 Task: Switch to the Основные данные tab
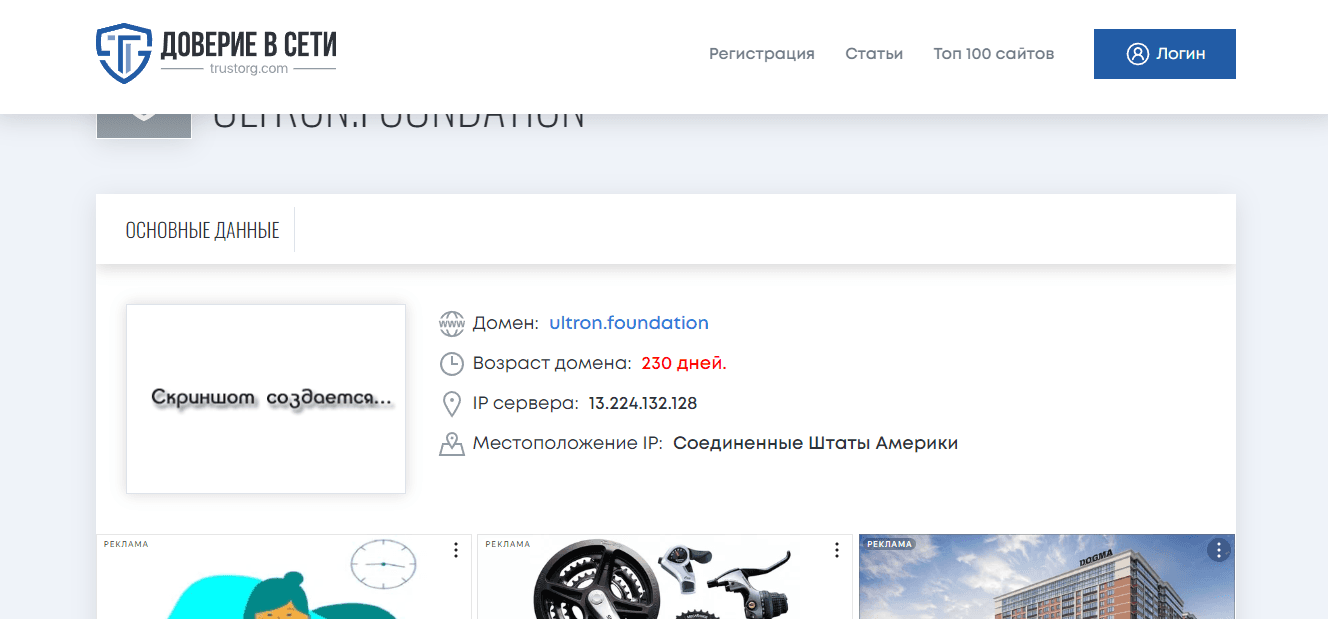pos(202,229)
